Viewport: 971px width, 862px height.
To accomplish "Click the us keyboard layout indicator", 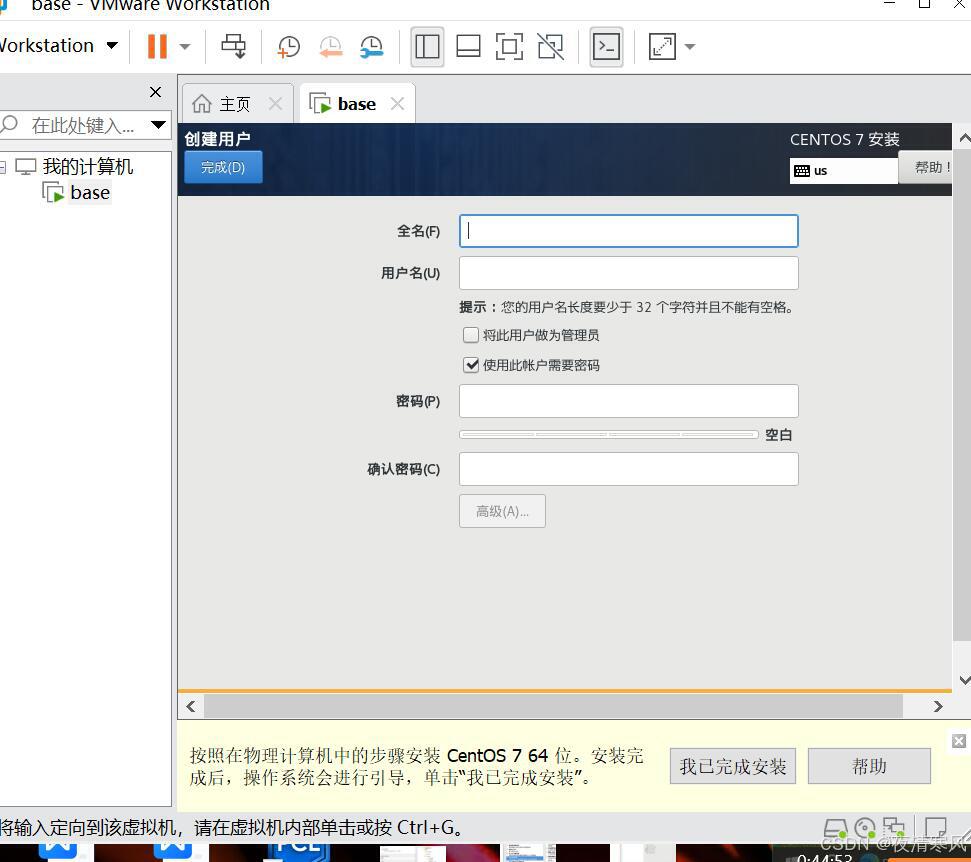I will (843, 171).
